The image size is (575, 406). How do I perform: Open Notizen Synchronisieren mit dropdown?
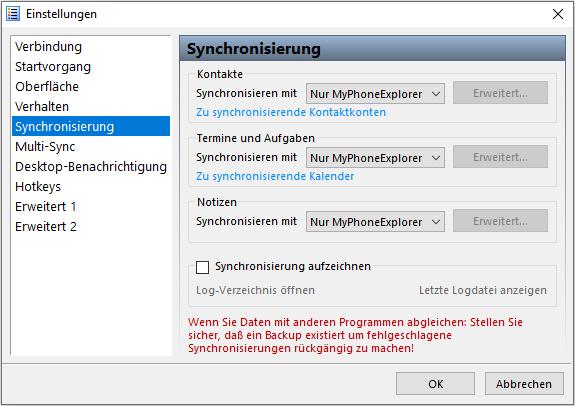coord(375,222)
